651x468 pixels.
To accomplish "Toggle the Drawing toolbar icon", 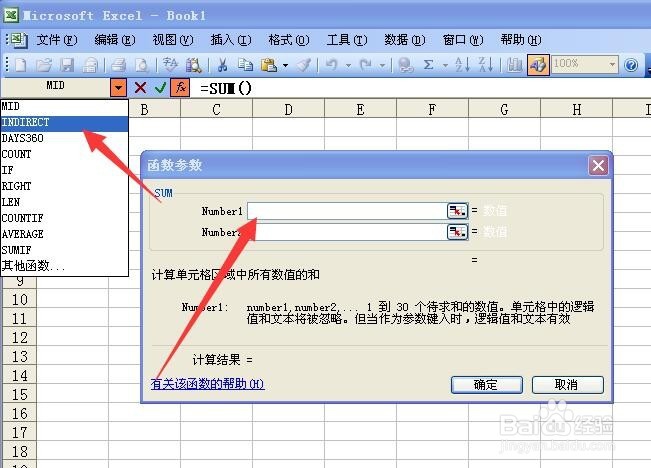I will point(538,65).
